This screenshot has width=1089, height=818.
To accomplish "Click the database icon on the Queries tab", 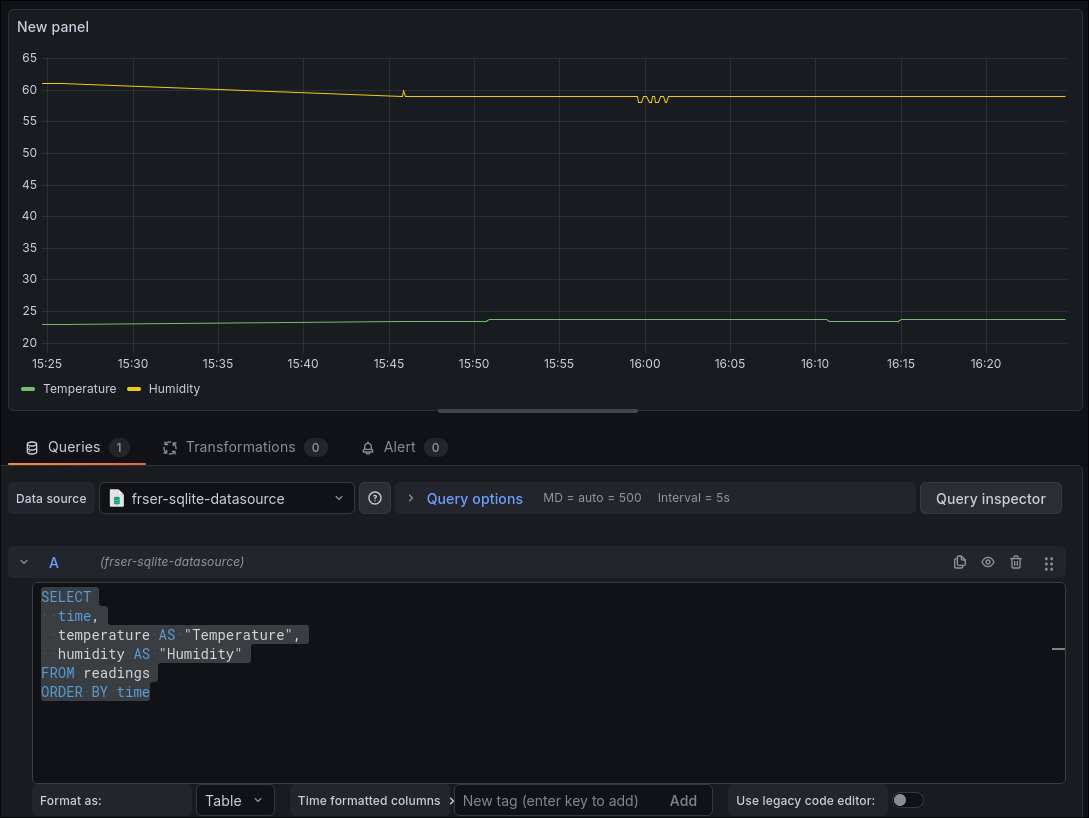I will [x=30, y=447].
